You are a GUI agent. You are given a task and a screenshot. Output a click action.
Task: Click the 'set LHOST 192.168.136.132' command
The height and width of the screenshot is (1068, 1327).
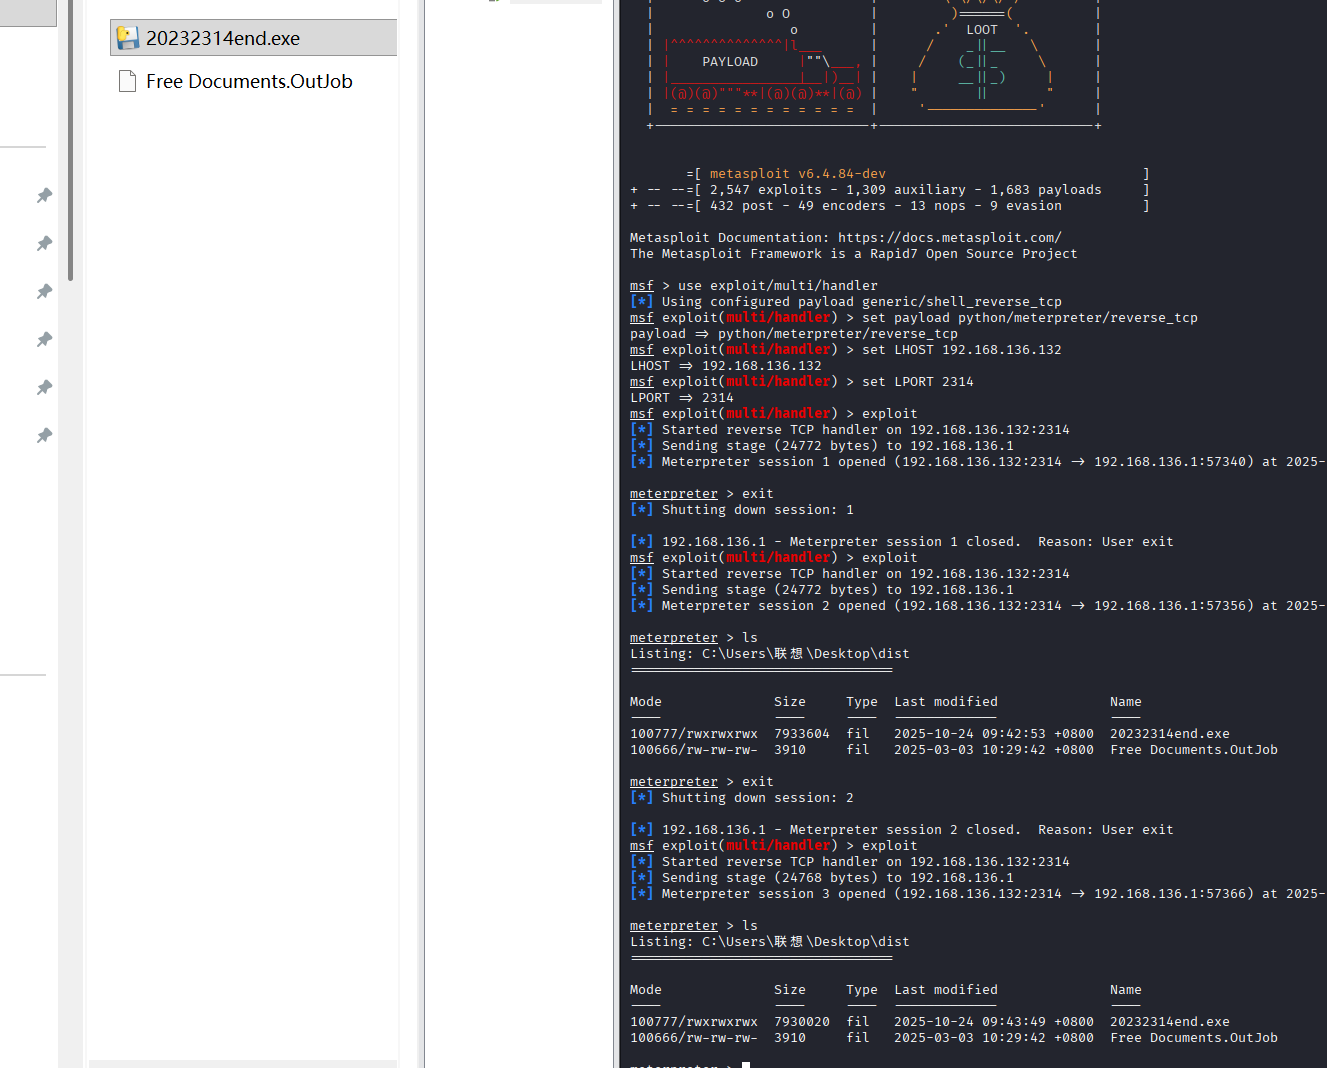(x=962, y=350)
